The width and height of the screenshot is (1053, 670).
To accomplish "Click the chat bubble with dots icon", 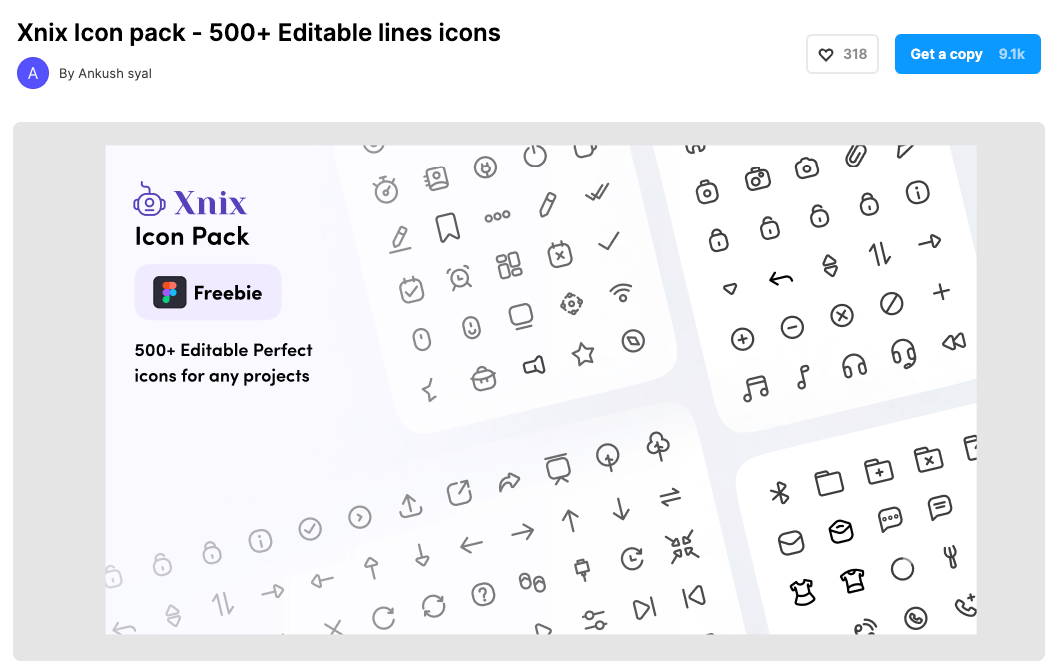I will point(890,520).
